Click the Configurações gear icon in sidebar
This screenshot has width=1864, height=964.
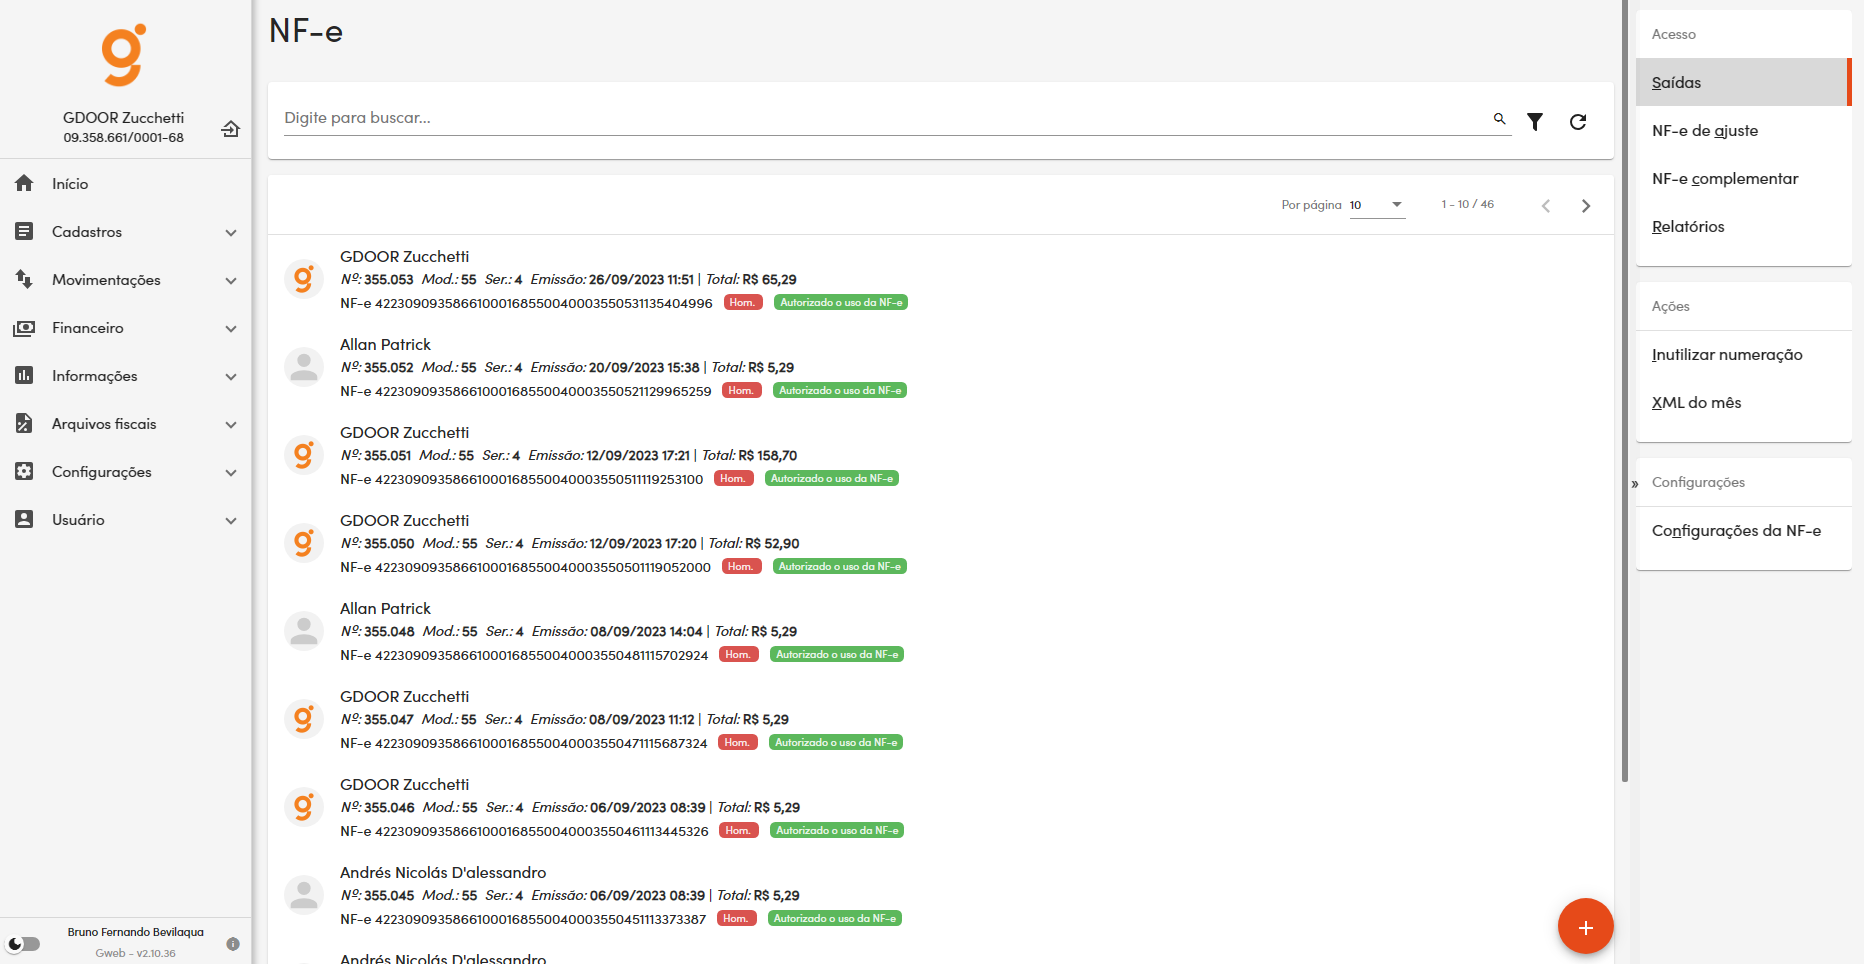point(24,471)
